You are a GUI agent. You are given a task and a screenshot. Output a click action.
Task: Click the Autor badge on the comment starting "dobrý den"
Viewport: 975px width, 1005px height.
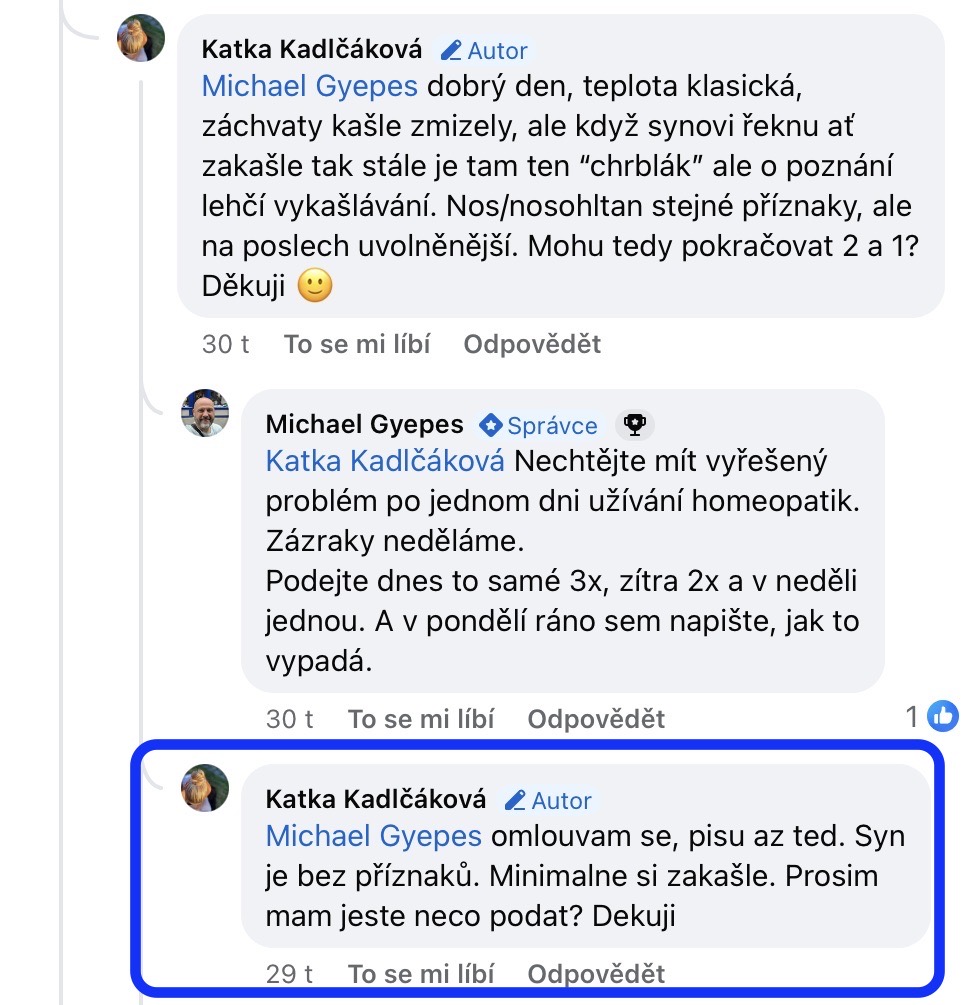485,50
